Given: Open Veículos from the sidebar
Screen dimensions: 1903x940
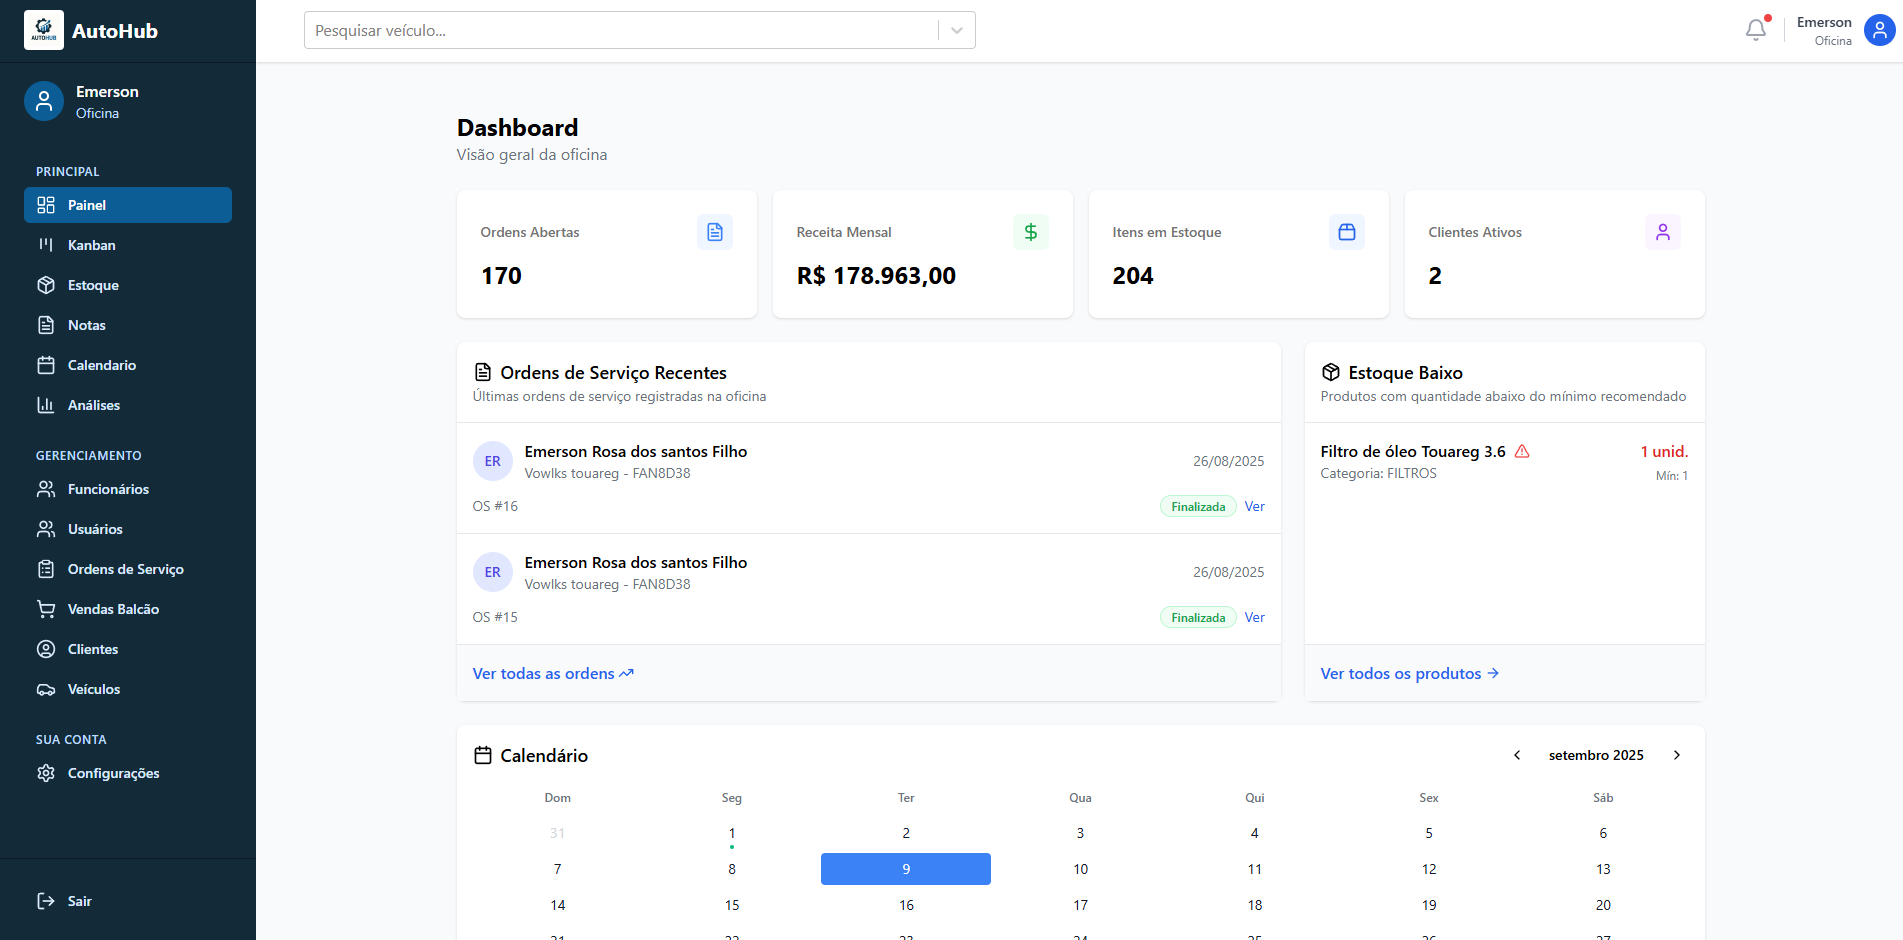Looking at the screenshot, I should tap(93, 689).
